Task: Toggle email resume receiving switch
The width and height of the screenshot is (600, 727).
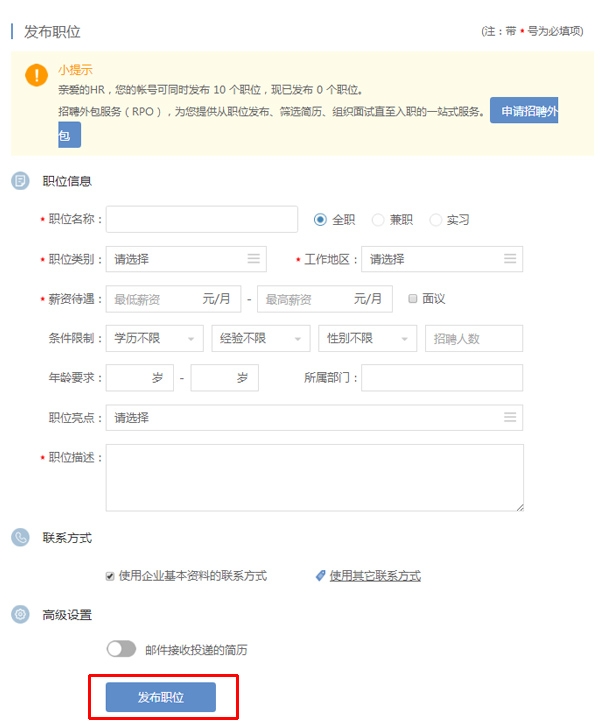Action: click(x=121, y=649)
